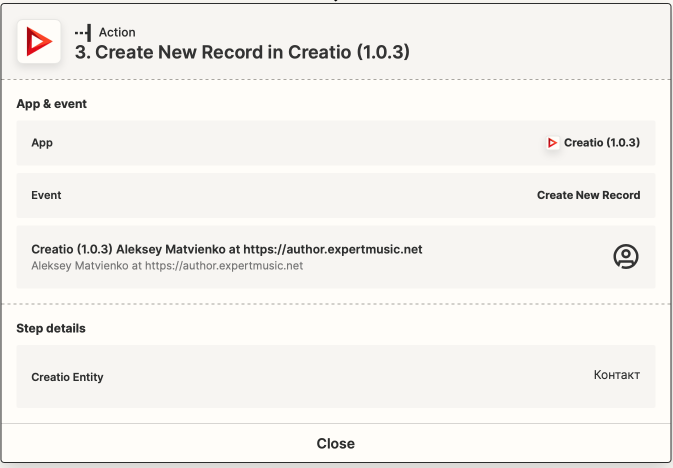Click the Event field label
This screenshot has width=673, height=468.
click(x=46, y=195)
